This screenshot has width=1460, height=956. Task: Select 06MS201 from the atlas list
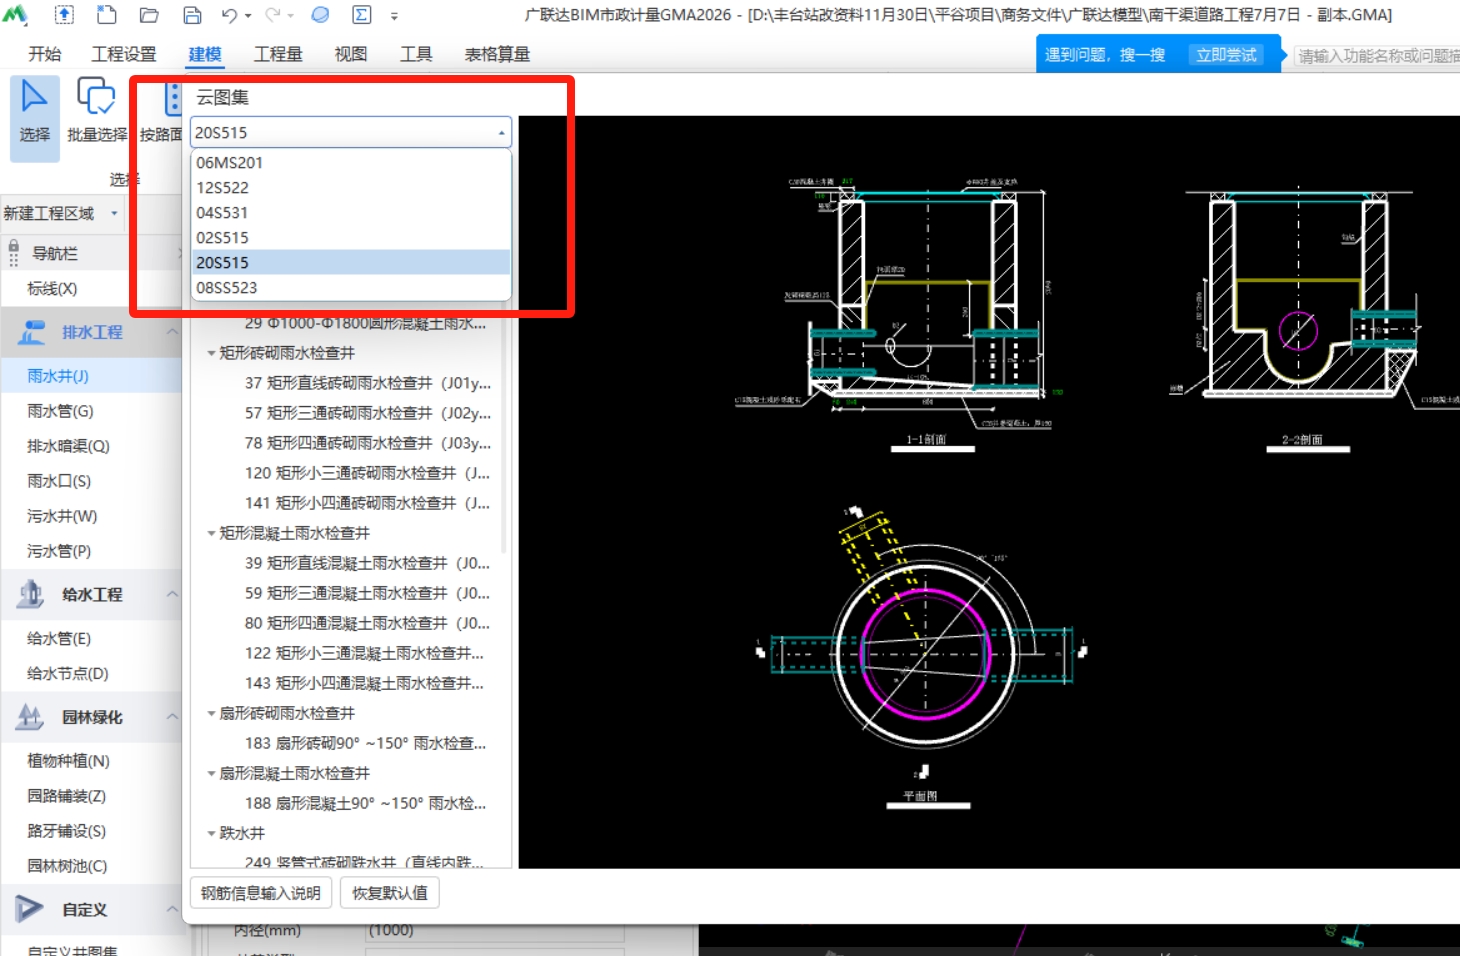pos(351,162)
